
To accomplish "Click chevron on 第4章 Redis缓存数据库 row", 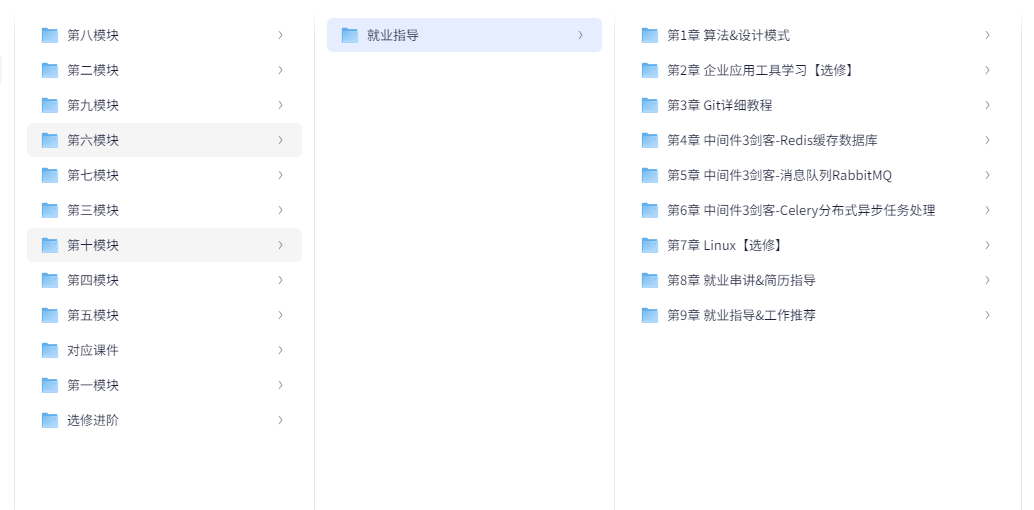I will (x=987, y=140).
